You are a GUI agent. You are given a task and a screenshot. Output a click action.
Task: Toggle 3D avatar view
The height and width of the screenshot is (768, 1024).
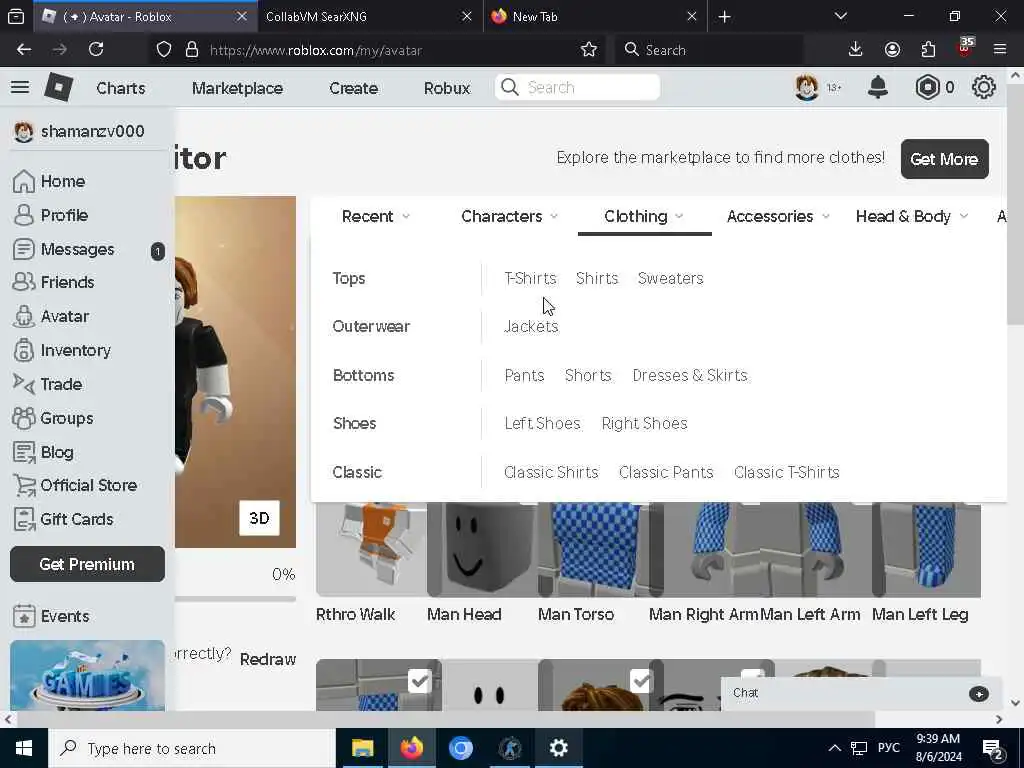259,518
